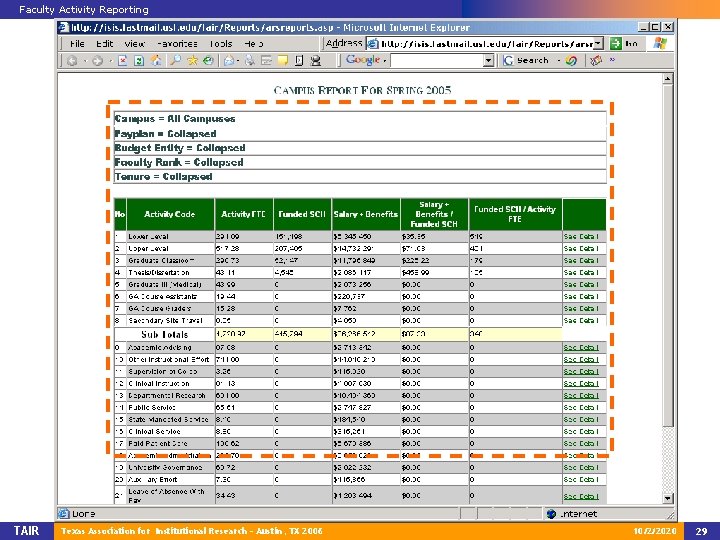Open See Detail for Graduate Classroom row

pyautogui.click(x=581, y=260)
